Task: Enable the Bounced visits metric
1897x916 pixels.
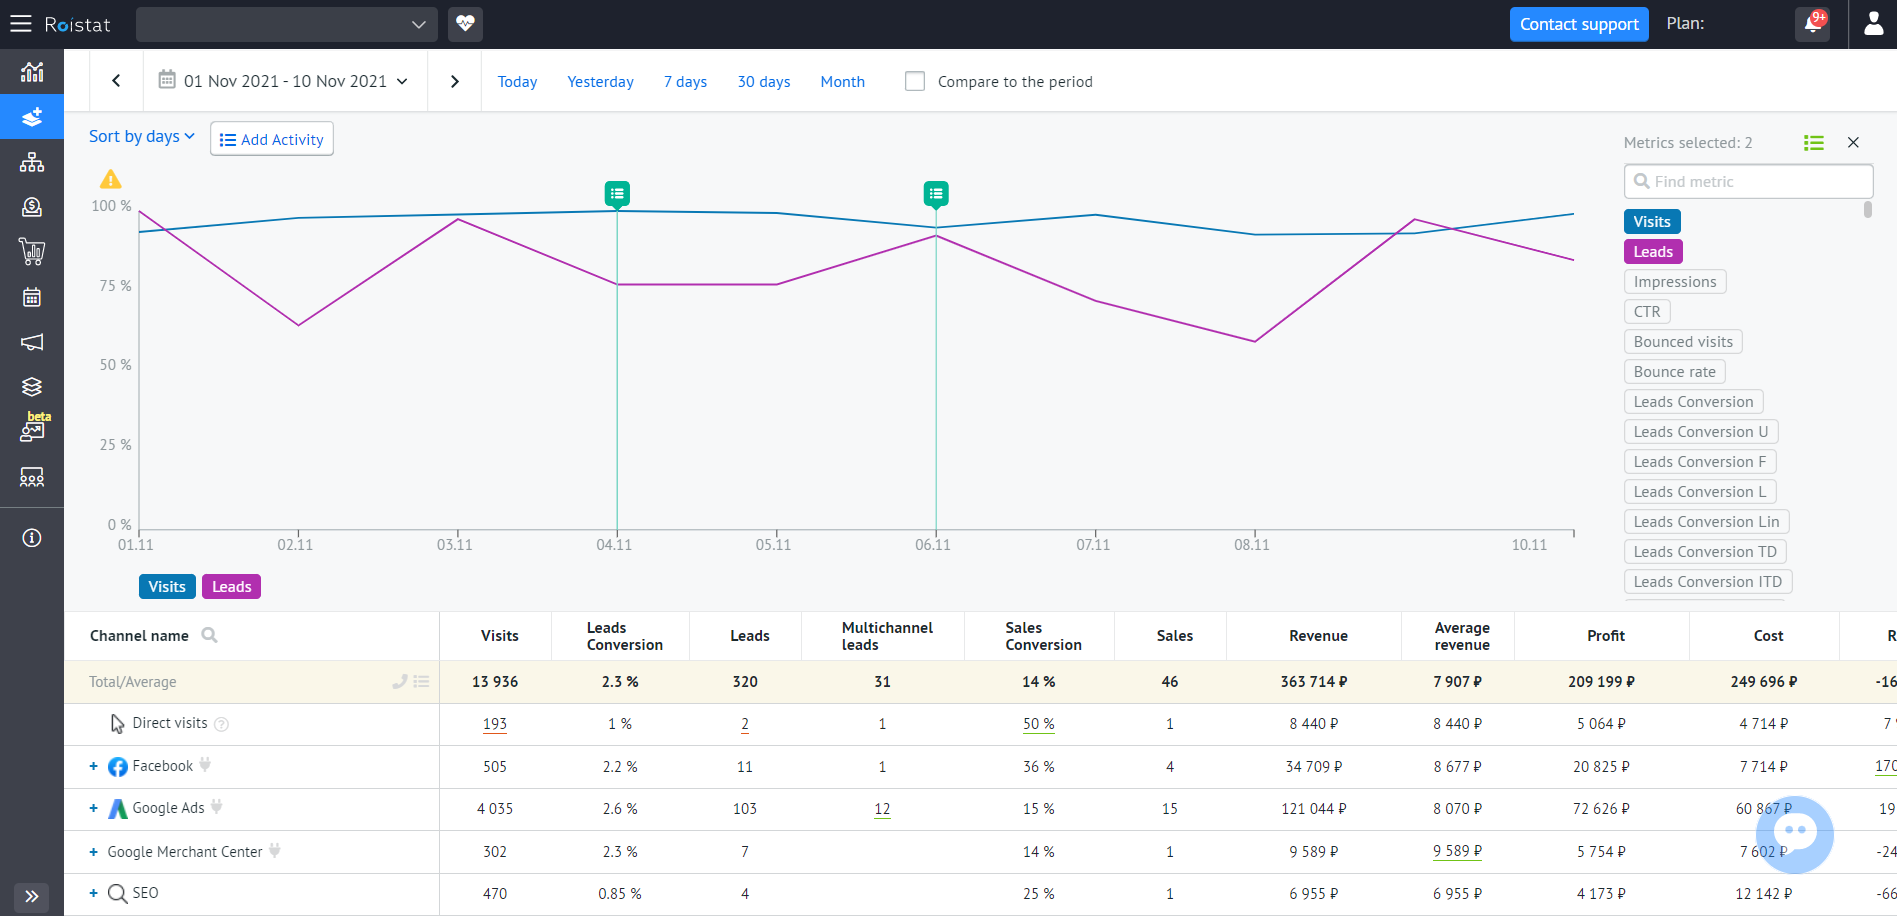Action: click(x=1683, y=342)
